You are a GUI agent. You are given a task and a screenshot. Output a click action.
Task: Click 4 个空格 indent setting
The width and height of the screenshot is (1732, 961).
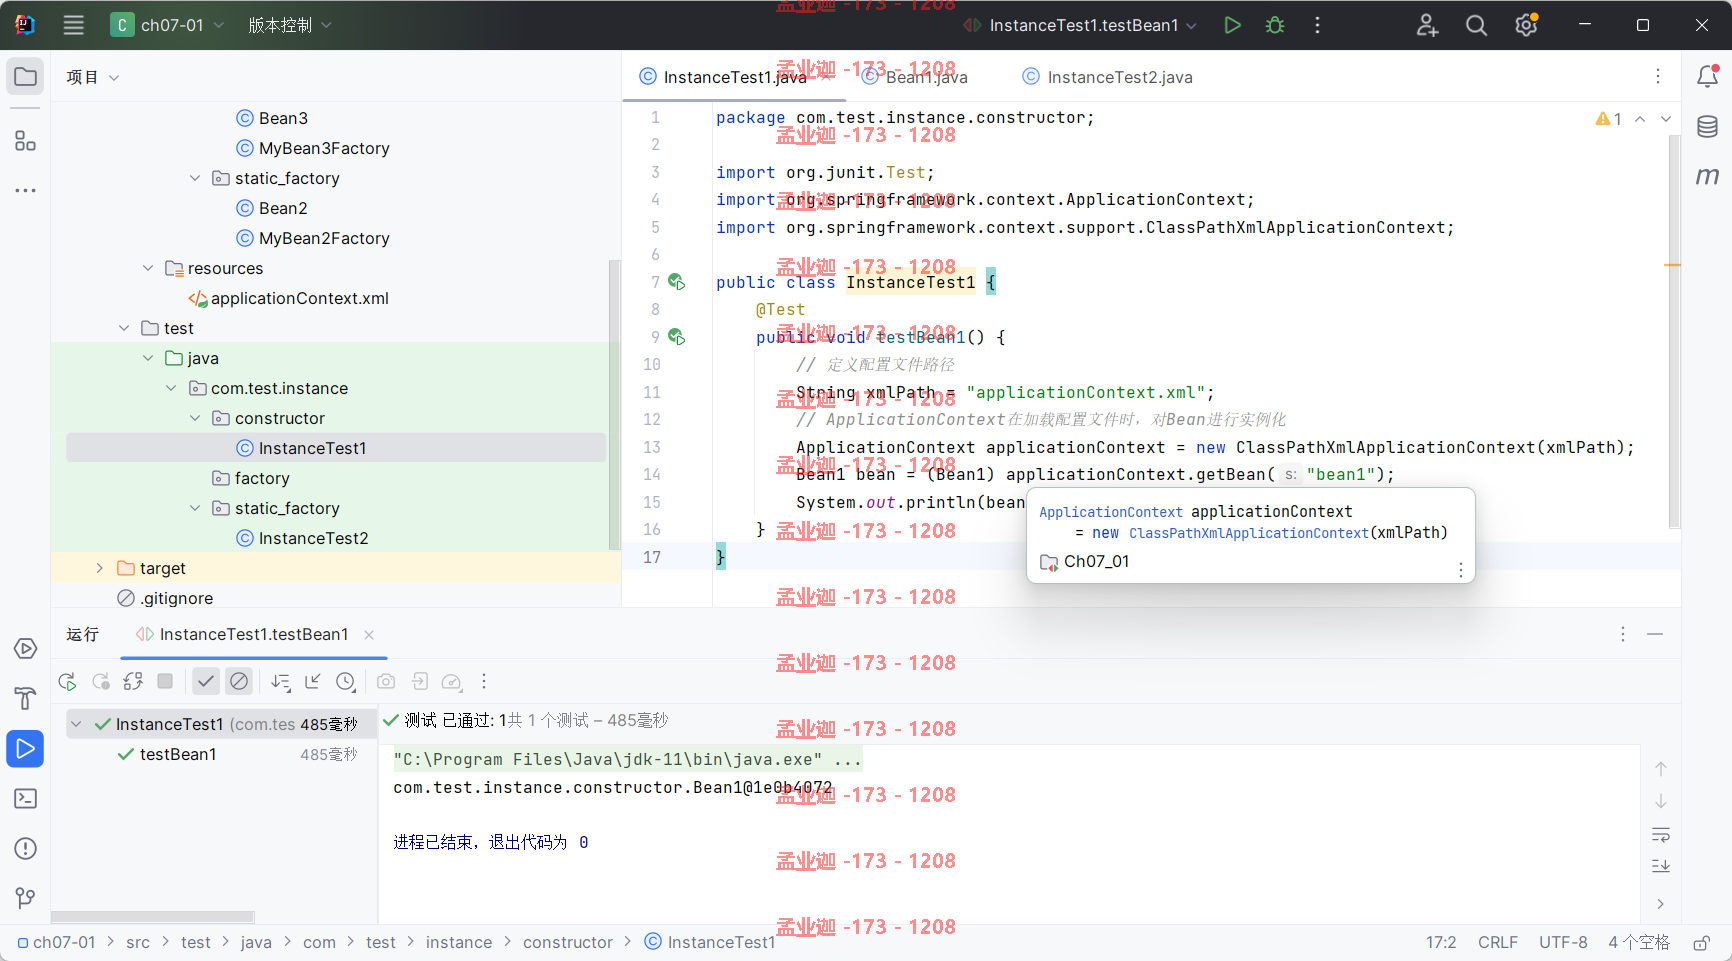(1638, 942)
